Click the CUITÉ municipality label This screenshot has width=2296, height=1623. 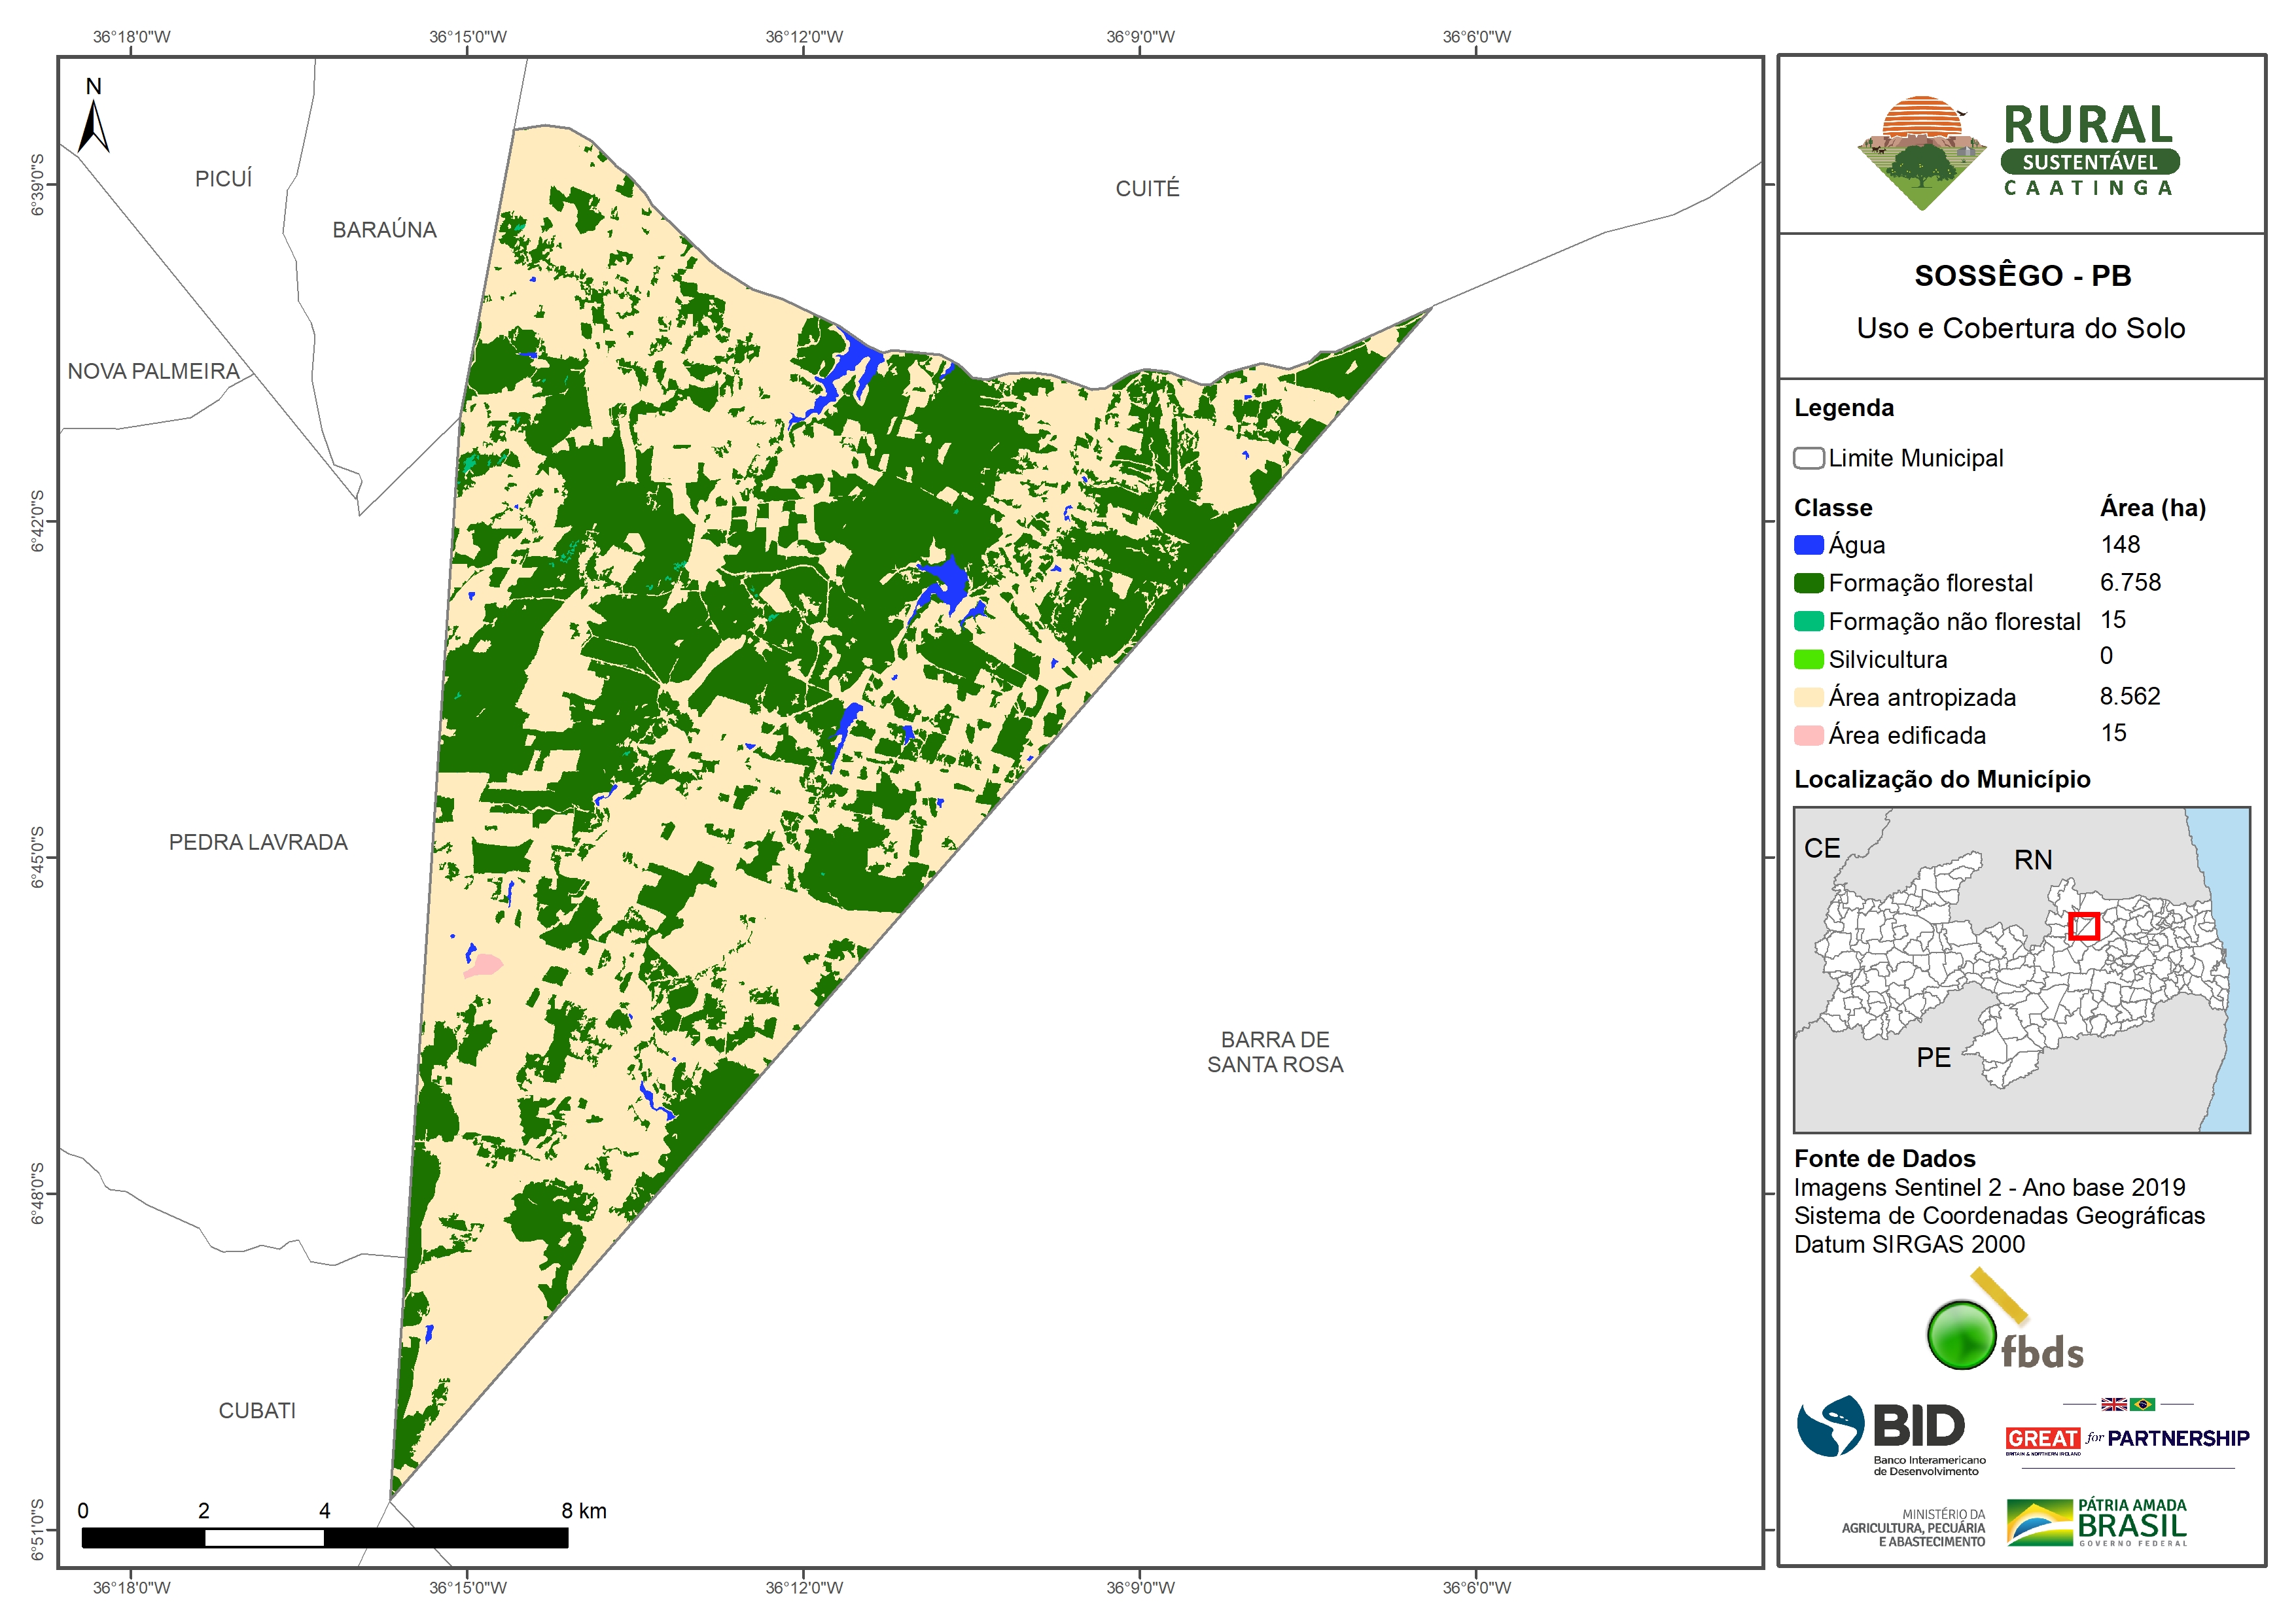pos(1147,188)
